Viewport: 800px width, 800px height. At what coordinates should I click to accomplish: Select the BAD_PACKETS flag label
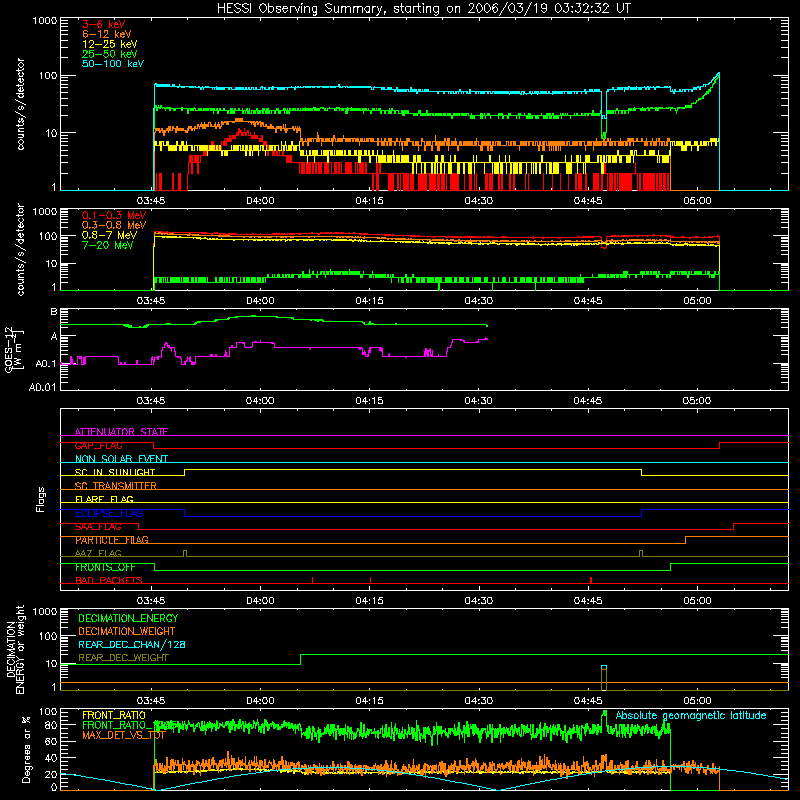pyautogui.click(x=109, y=581)
